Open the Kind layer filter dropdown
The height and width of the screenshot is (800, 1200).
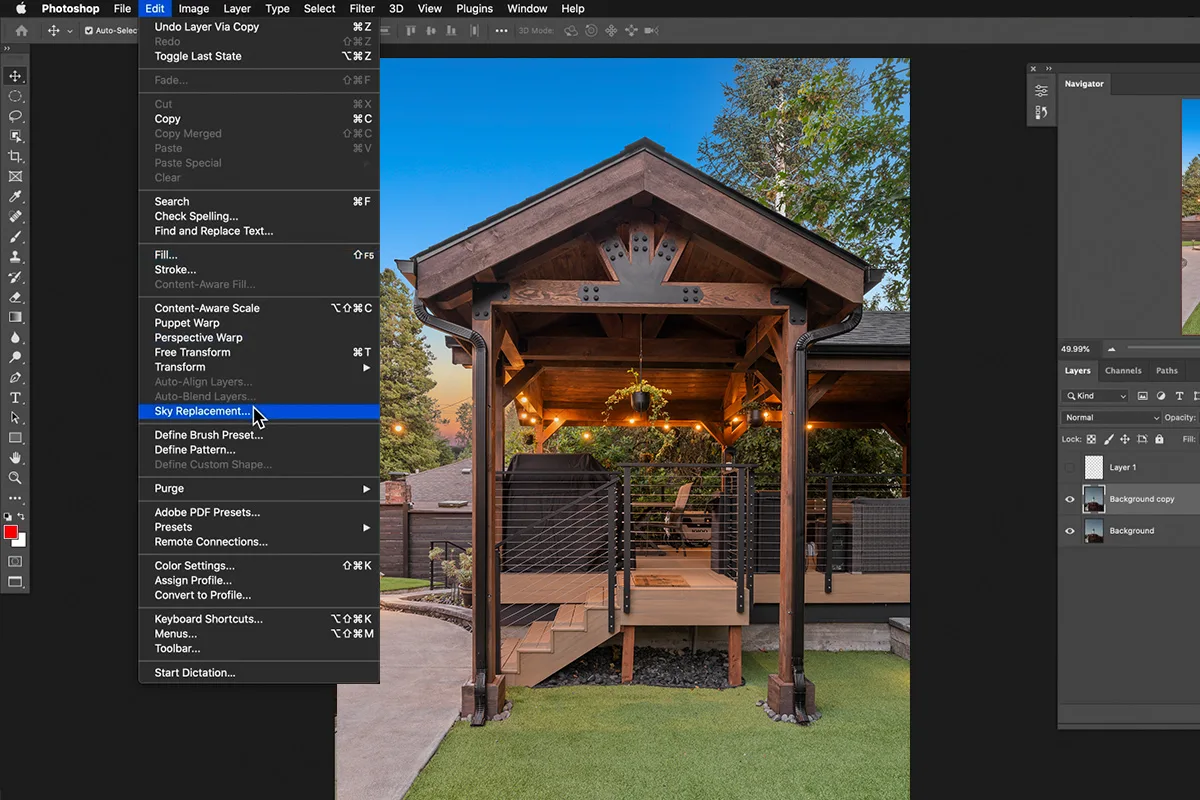(1095, 396)
